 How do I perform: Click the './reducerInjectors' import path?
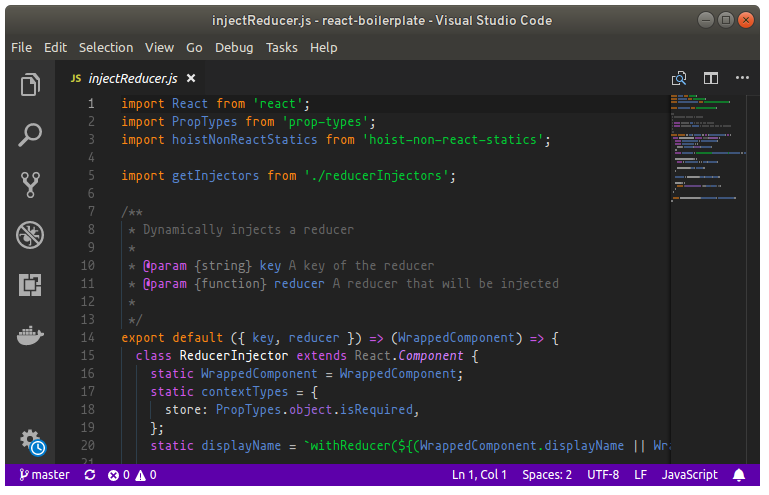(376, 176)
